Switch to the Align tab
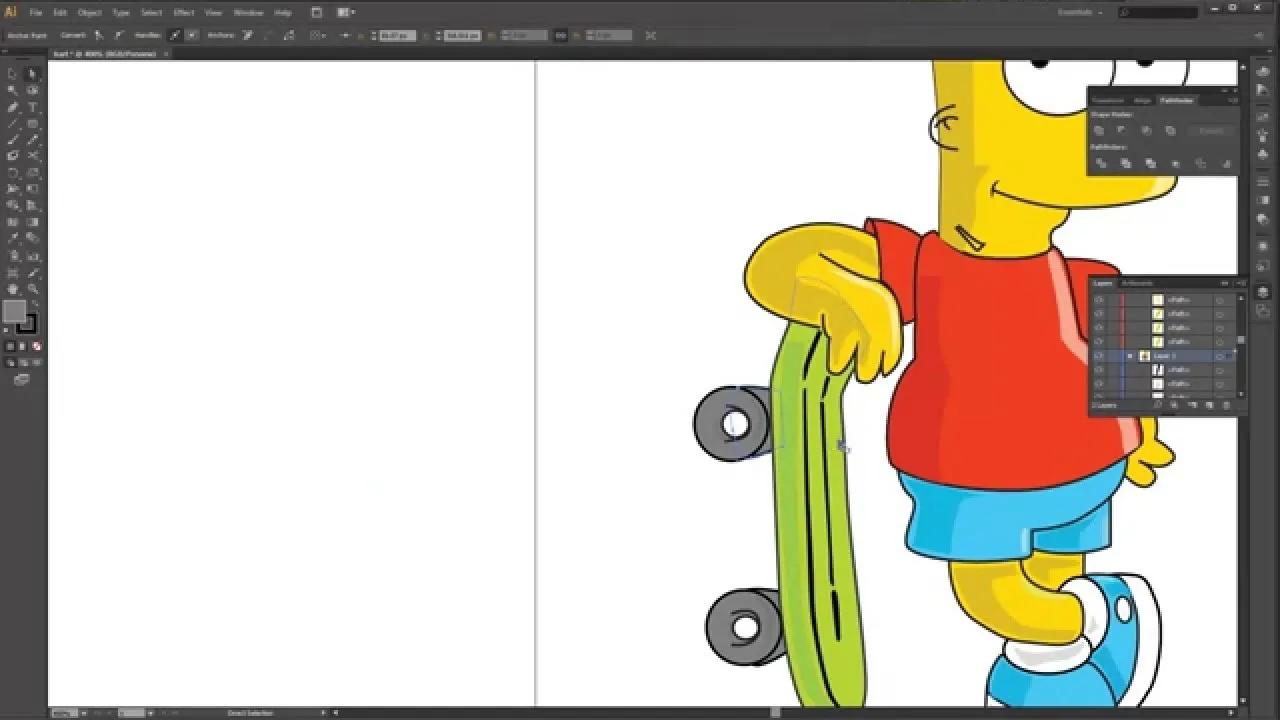Screen dimensions: 1280x720 click(1142, 100)
